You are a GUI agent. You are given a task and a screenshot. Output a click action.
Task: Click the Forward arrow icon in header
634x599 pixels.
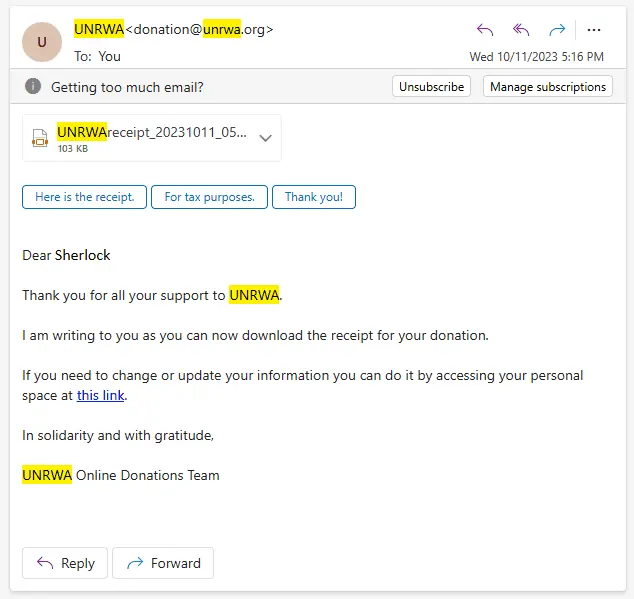[557, 30]
